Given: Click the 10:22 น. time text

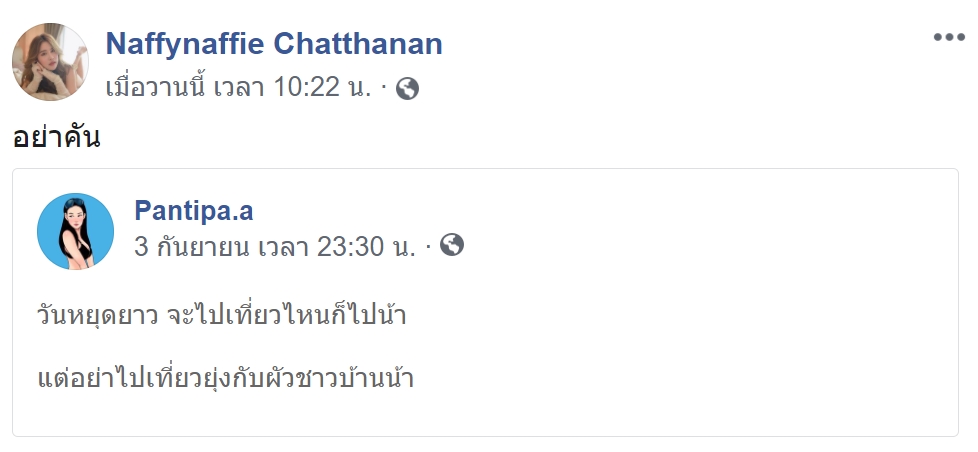Looking at the screenshot, I should pyautogui.click(x=322, y=87).
